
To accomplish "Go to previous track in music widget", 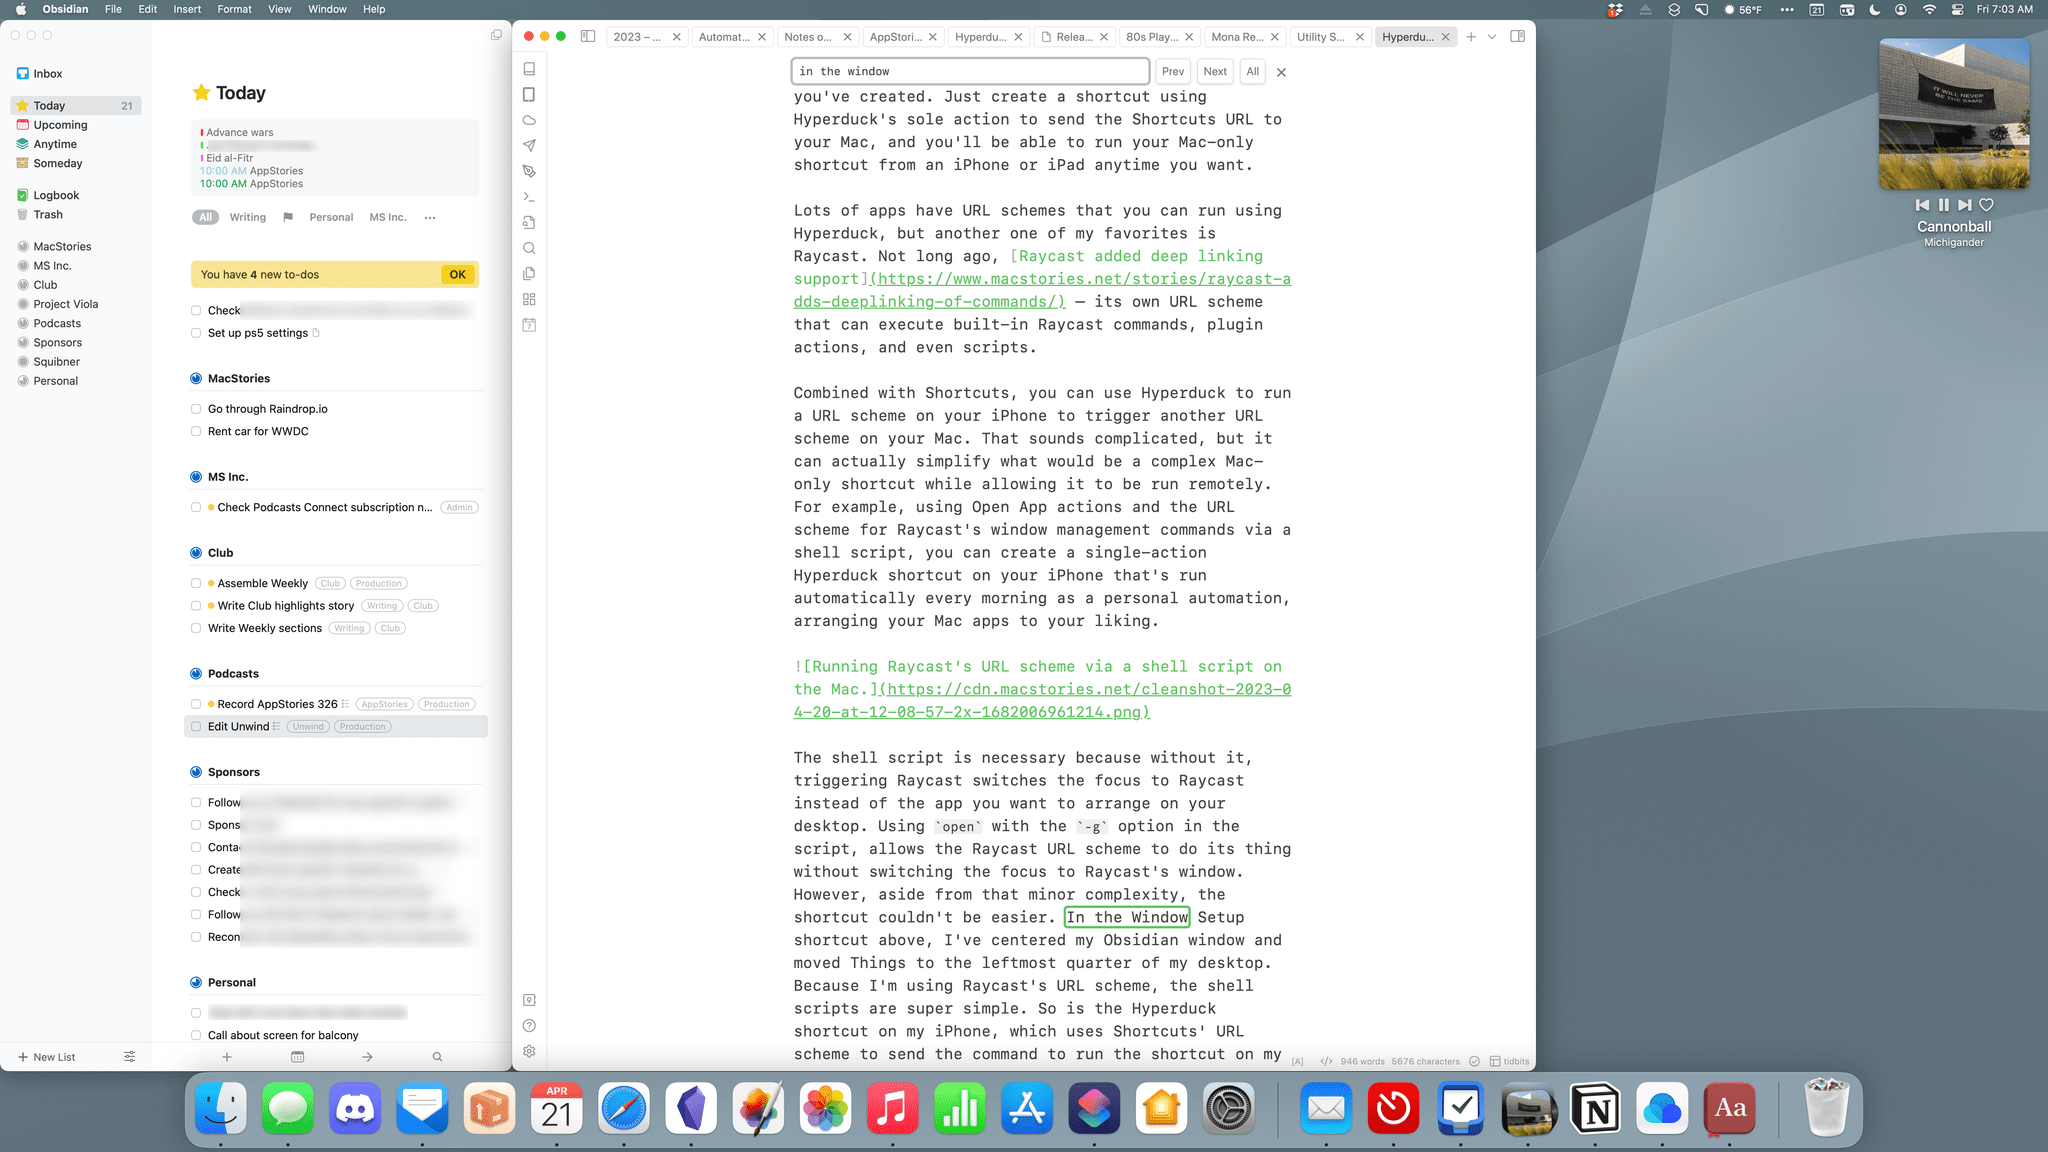I will (1922, 205).
